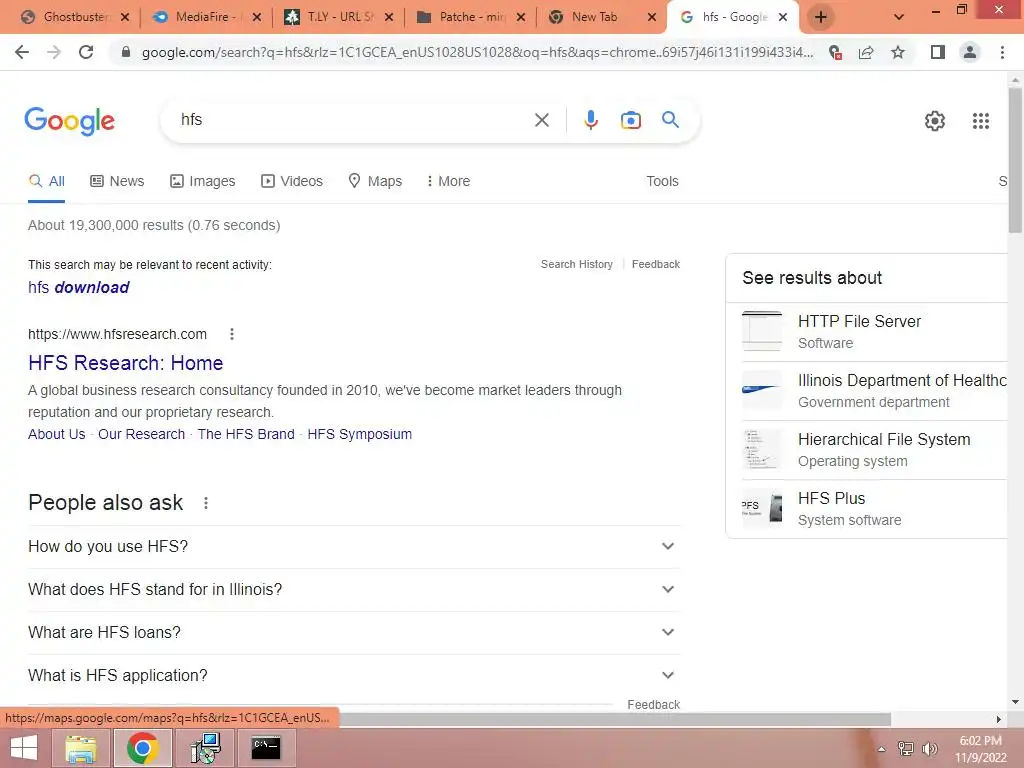
Task: Open the About Us sitelink
Action: tap(57, 434)
